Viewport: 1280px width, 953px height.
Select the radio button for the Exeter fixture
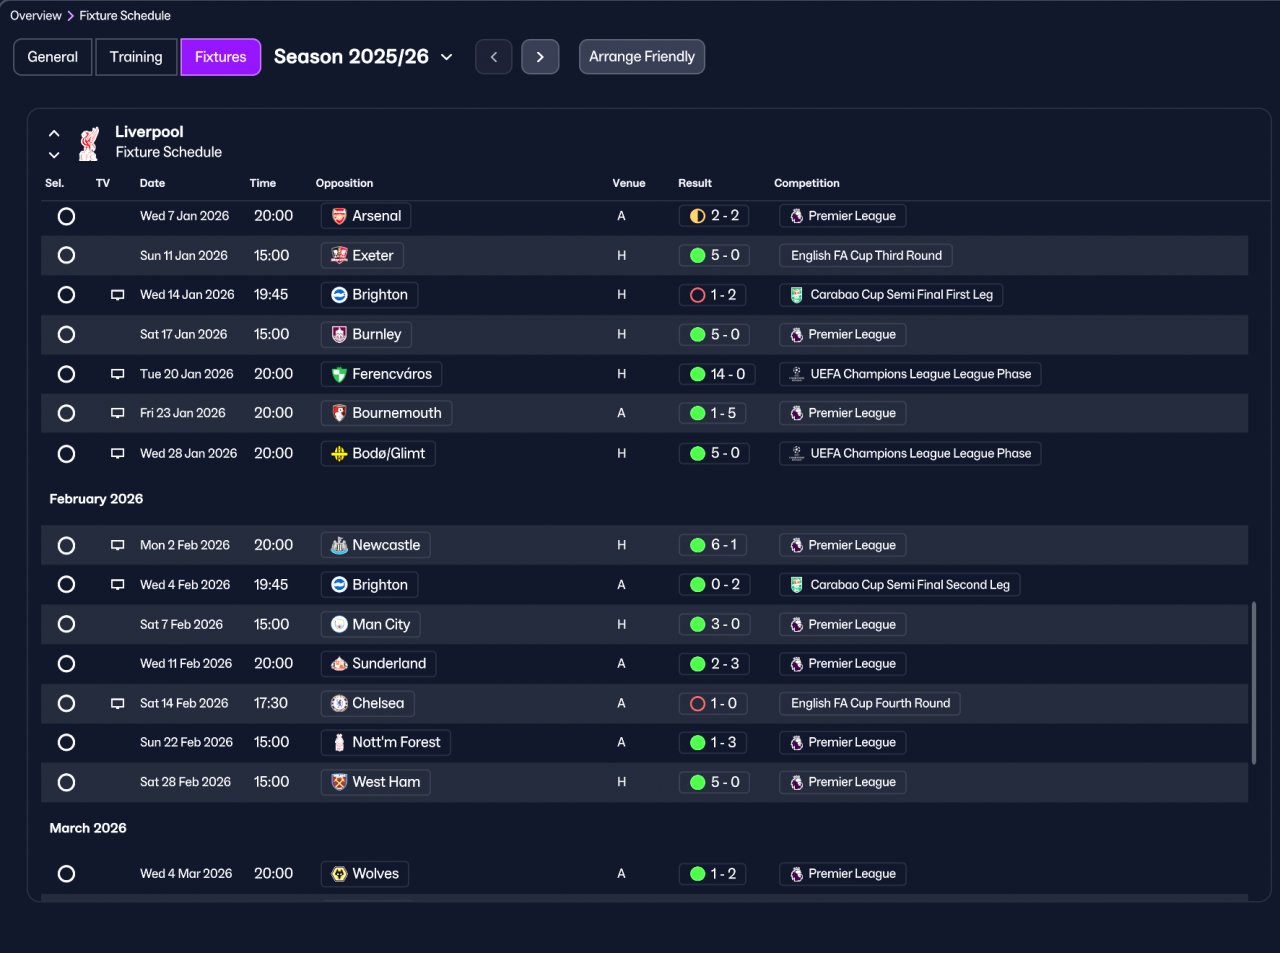pyautogui.click(x=66, y=255)
